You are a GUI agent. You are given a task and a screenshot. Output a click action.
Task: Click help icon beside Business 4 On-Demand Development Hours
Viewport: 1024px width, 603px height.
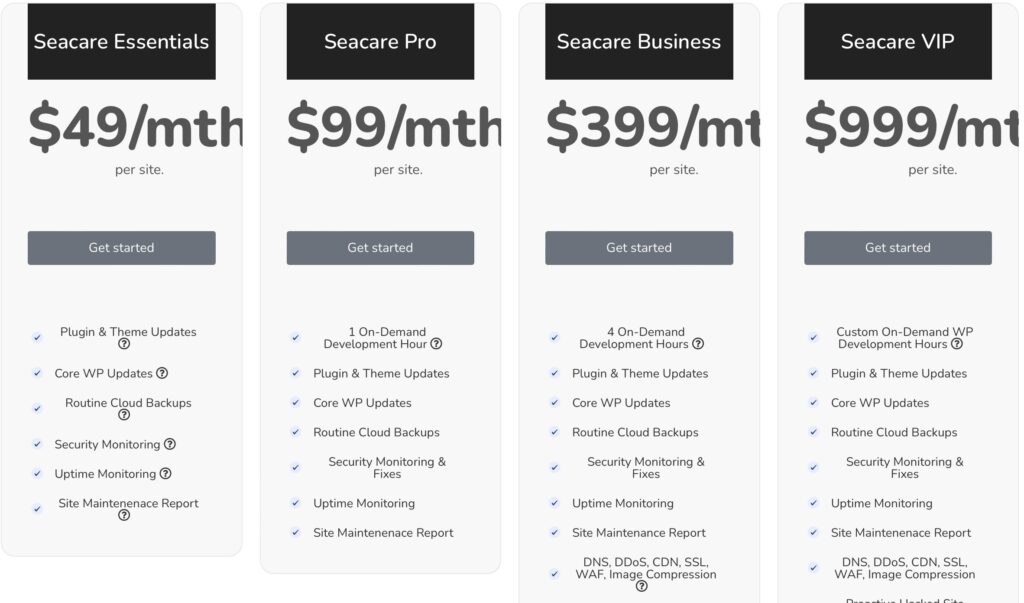(x=698, y=344)
